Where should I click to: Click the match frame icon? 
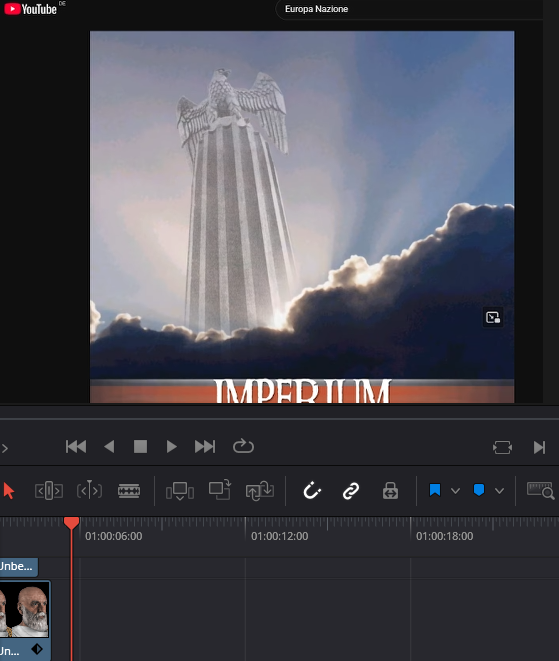click(503, 447)
